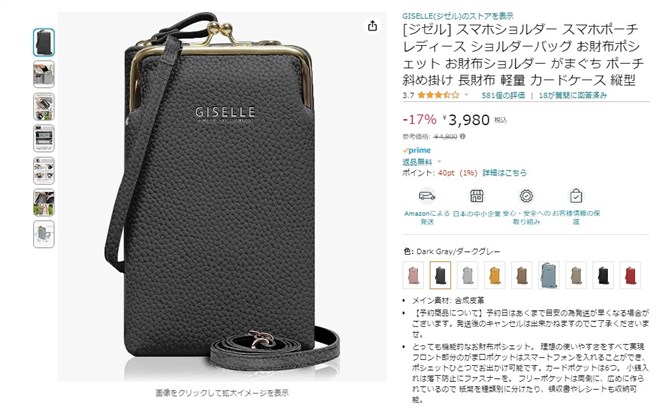
Task: Select the yellow color swatch
Action: (494, 275)
